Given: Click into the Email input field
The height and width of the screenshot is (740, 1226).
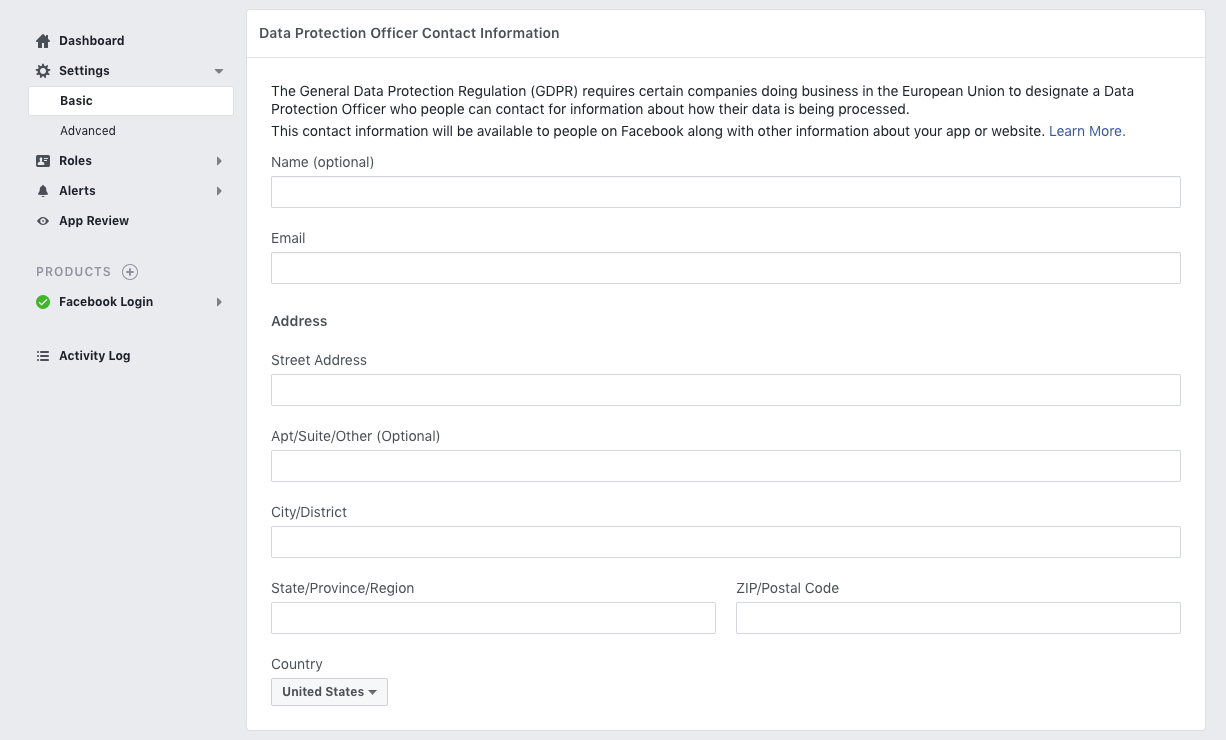Looking at the screenshot, I should [726, 267].
